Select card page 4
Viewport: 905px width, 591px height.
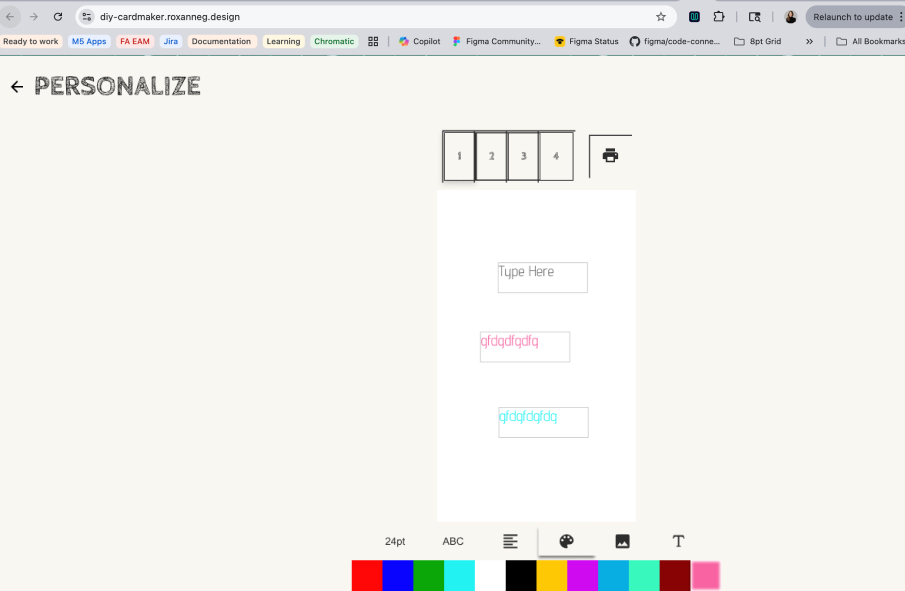pyautogui.click(x=556, y=156)
